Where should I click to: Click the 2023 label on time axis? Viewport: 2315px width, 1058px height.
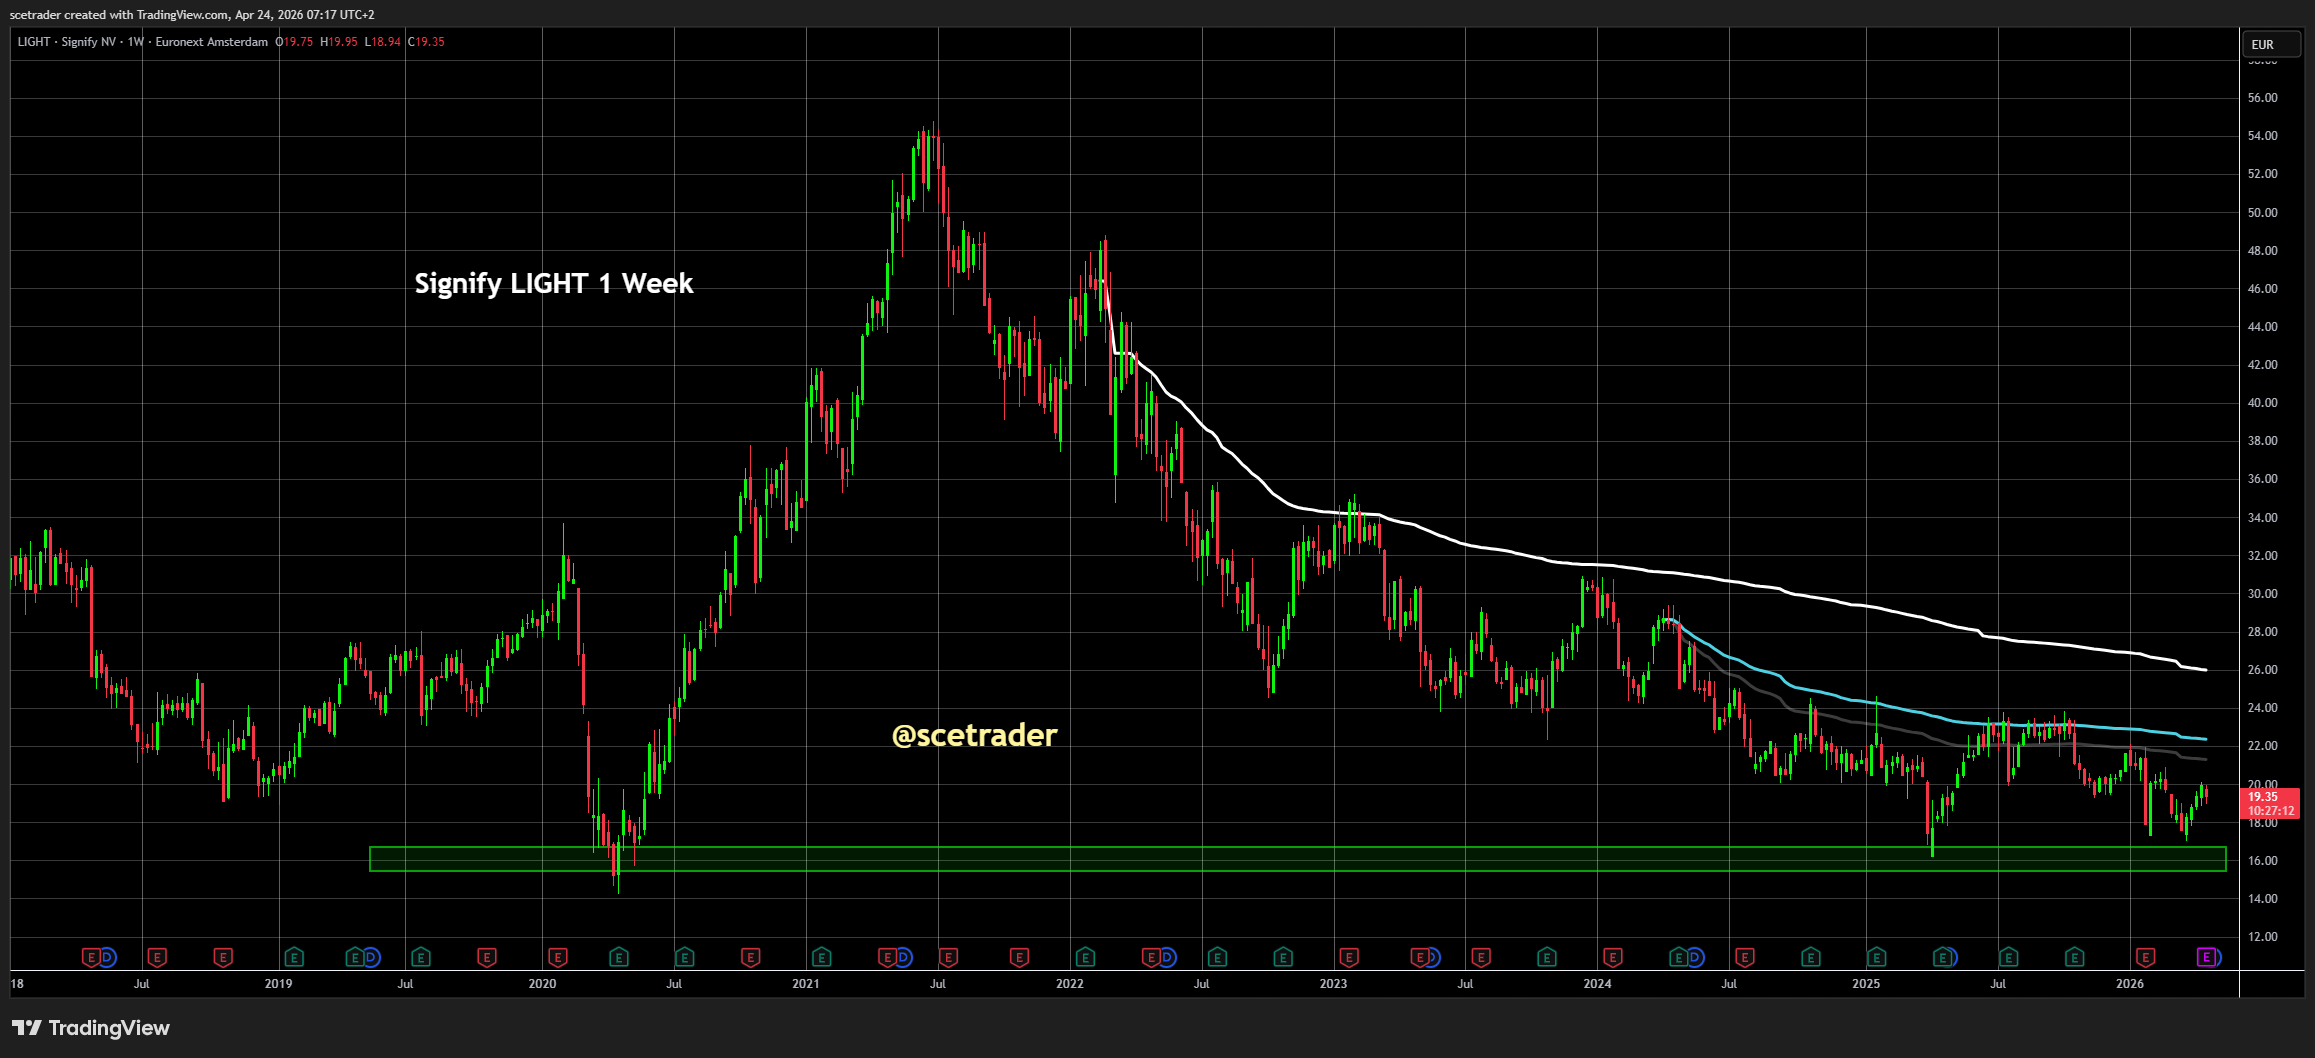[1333, 984]
